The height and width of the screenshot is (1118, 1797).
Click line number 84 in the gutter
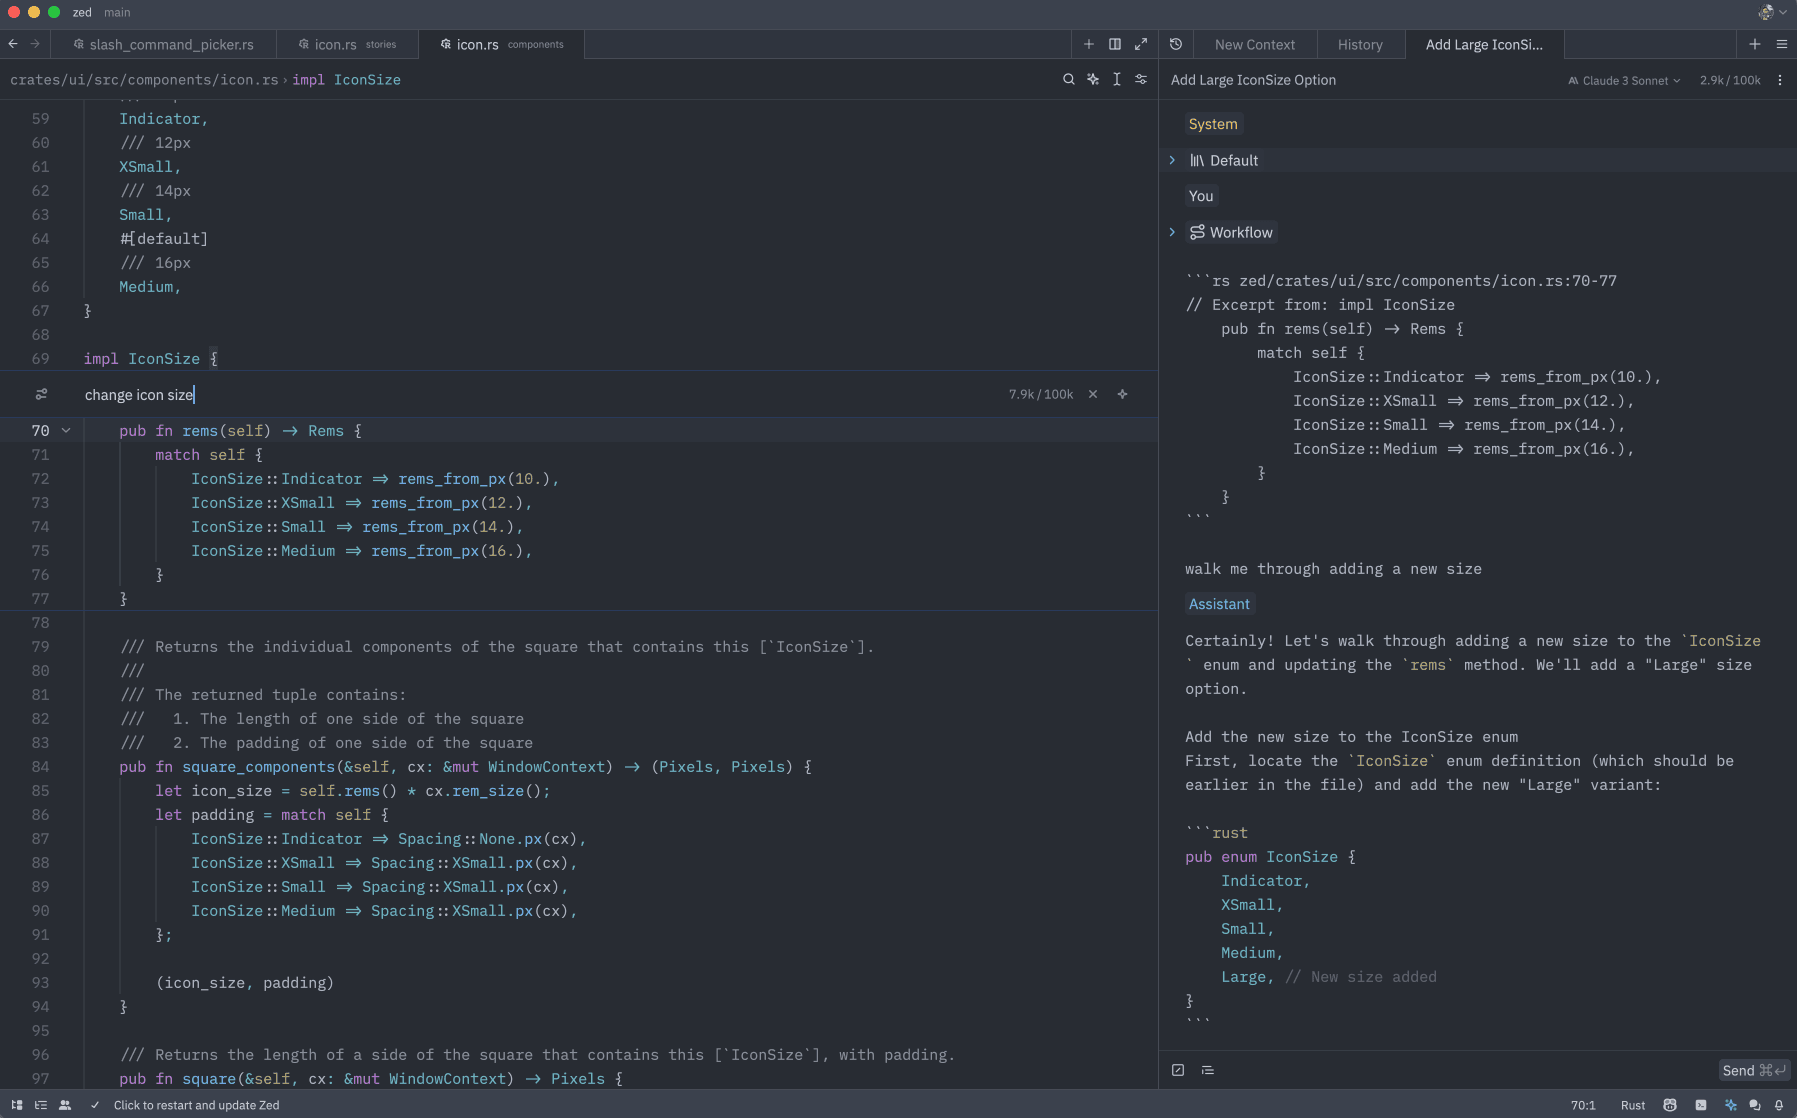40,767
